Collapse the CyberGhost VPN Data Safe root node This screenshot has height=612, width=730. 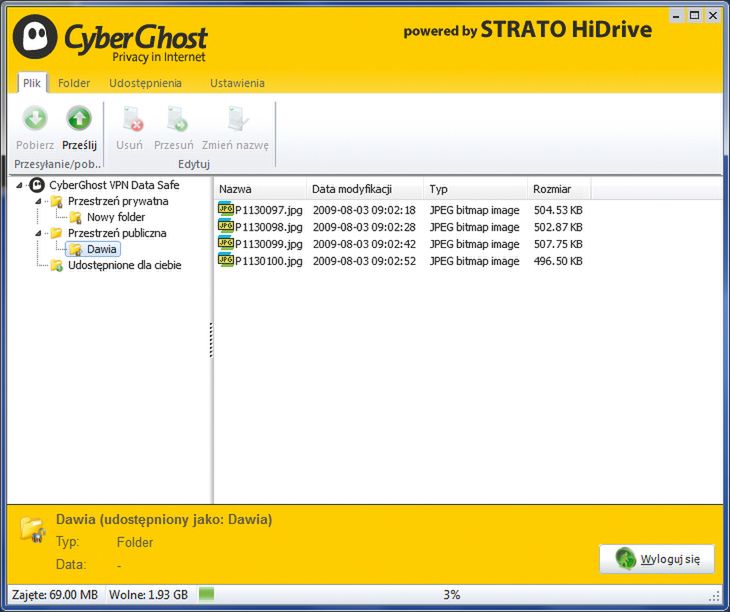19,186
